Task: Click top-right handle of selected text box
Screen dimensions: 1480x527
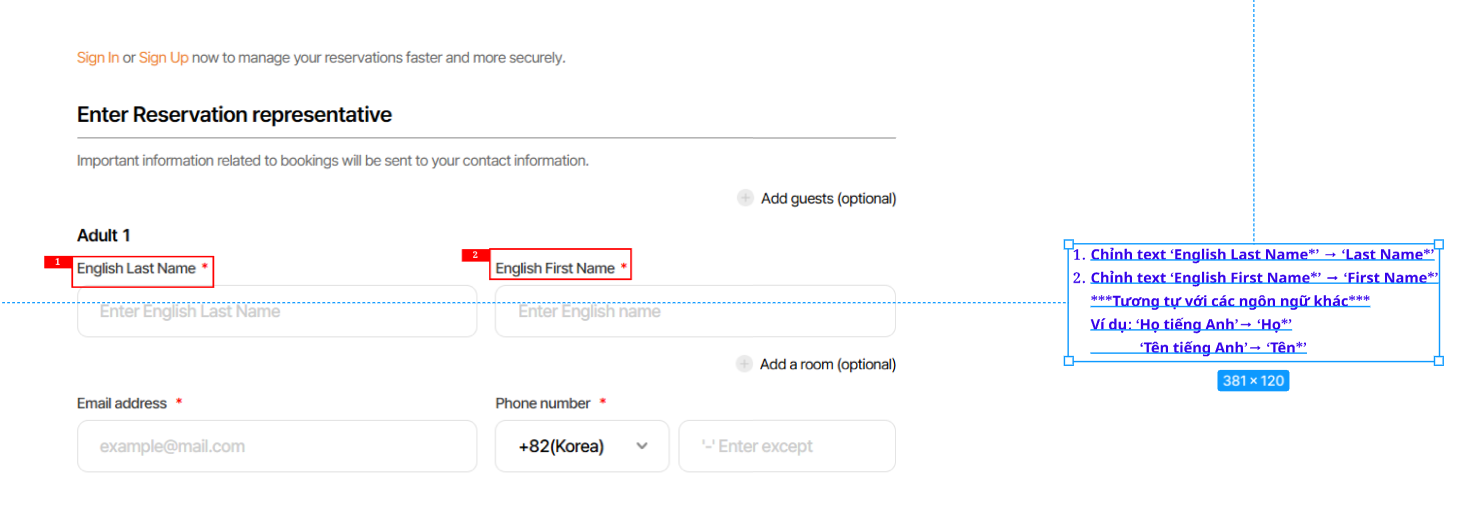Action: point(1439,244)
